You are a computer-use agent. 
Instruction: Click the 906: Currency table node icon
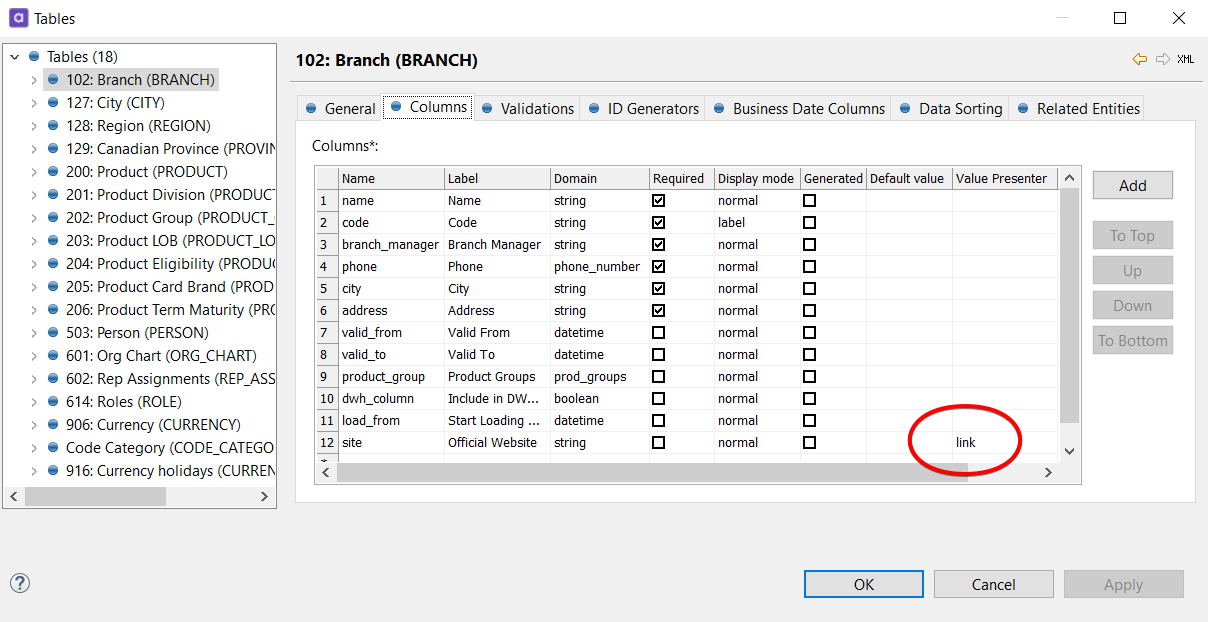54,425
